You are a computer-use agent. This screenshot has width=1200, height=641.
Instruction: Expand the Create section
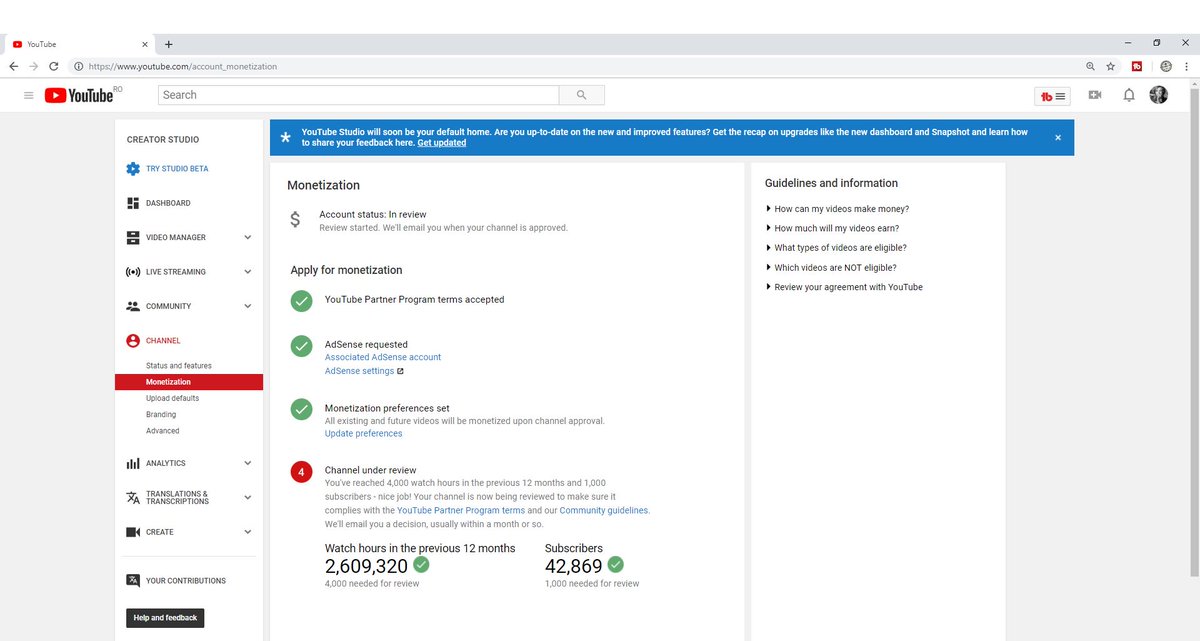(248, 532)
